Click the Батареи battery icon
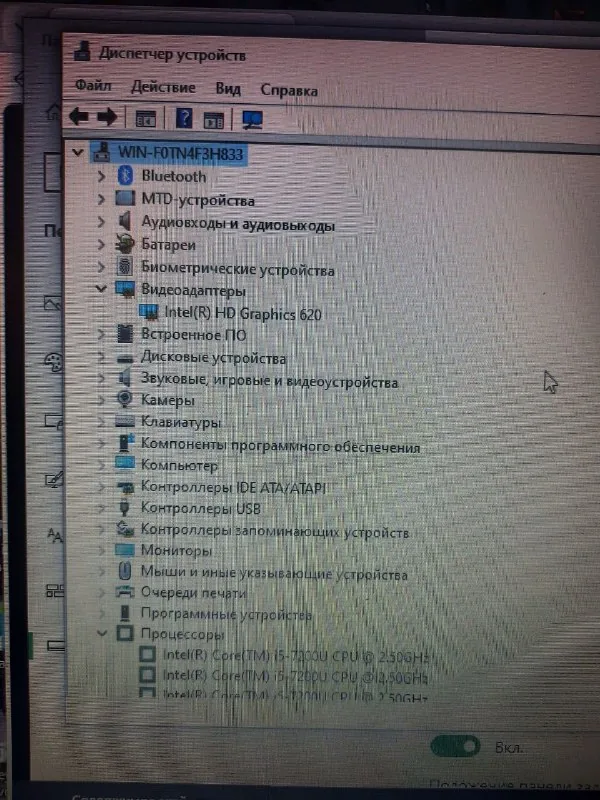This screenshot has height=800, width=600. [124, 243]
